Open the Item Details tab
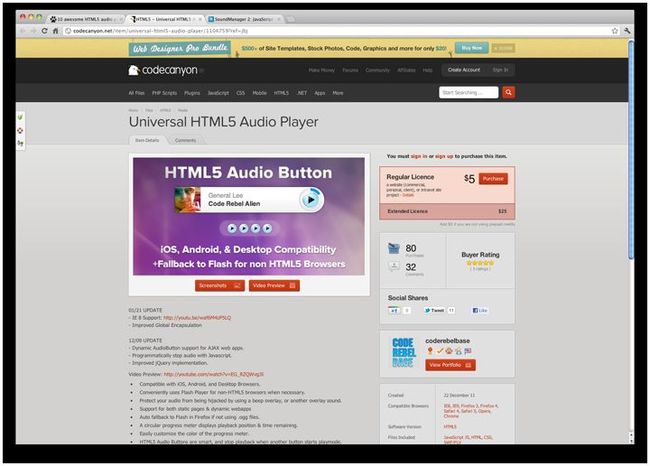 (147, 140)
